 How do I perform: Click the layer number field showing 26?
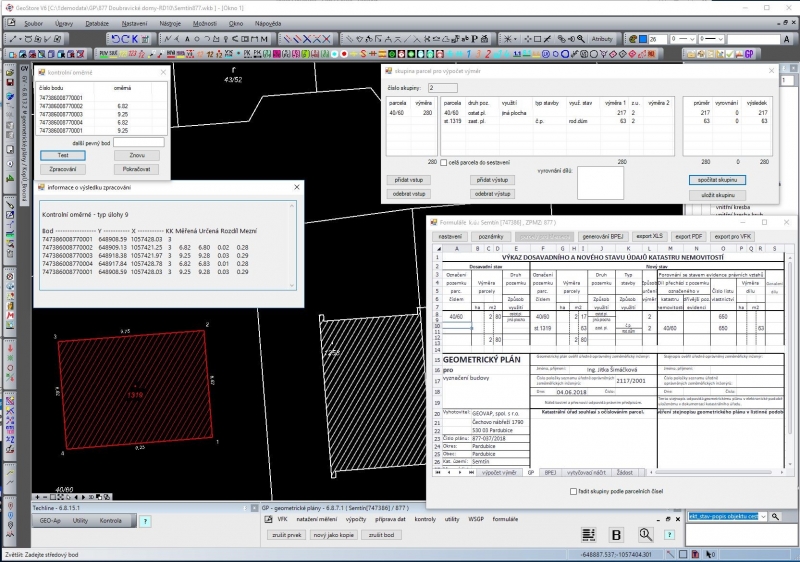pos(658,39)
